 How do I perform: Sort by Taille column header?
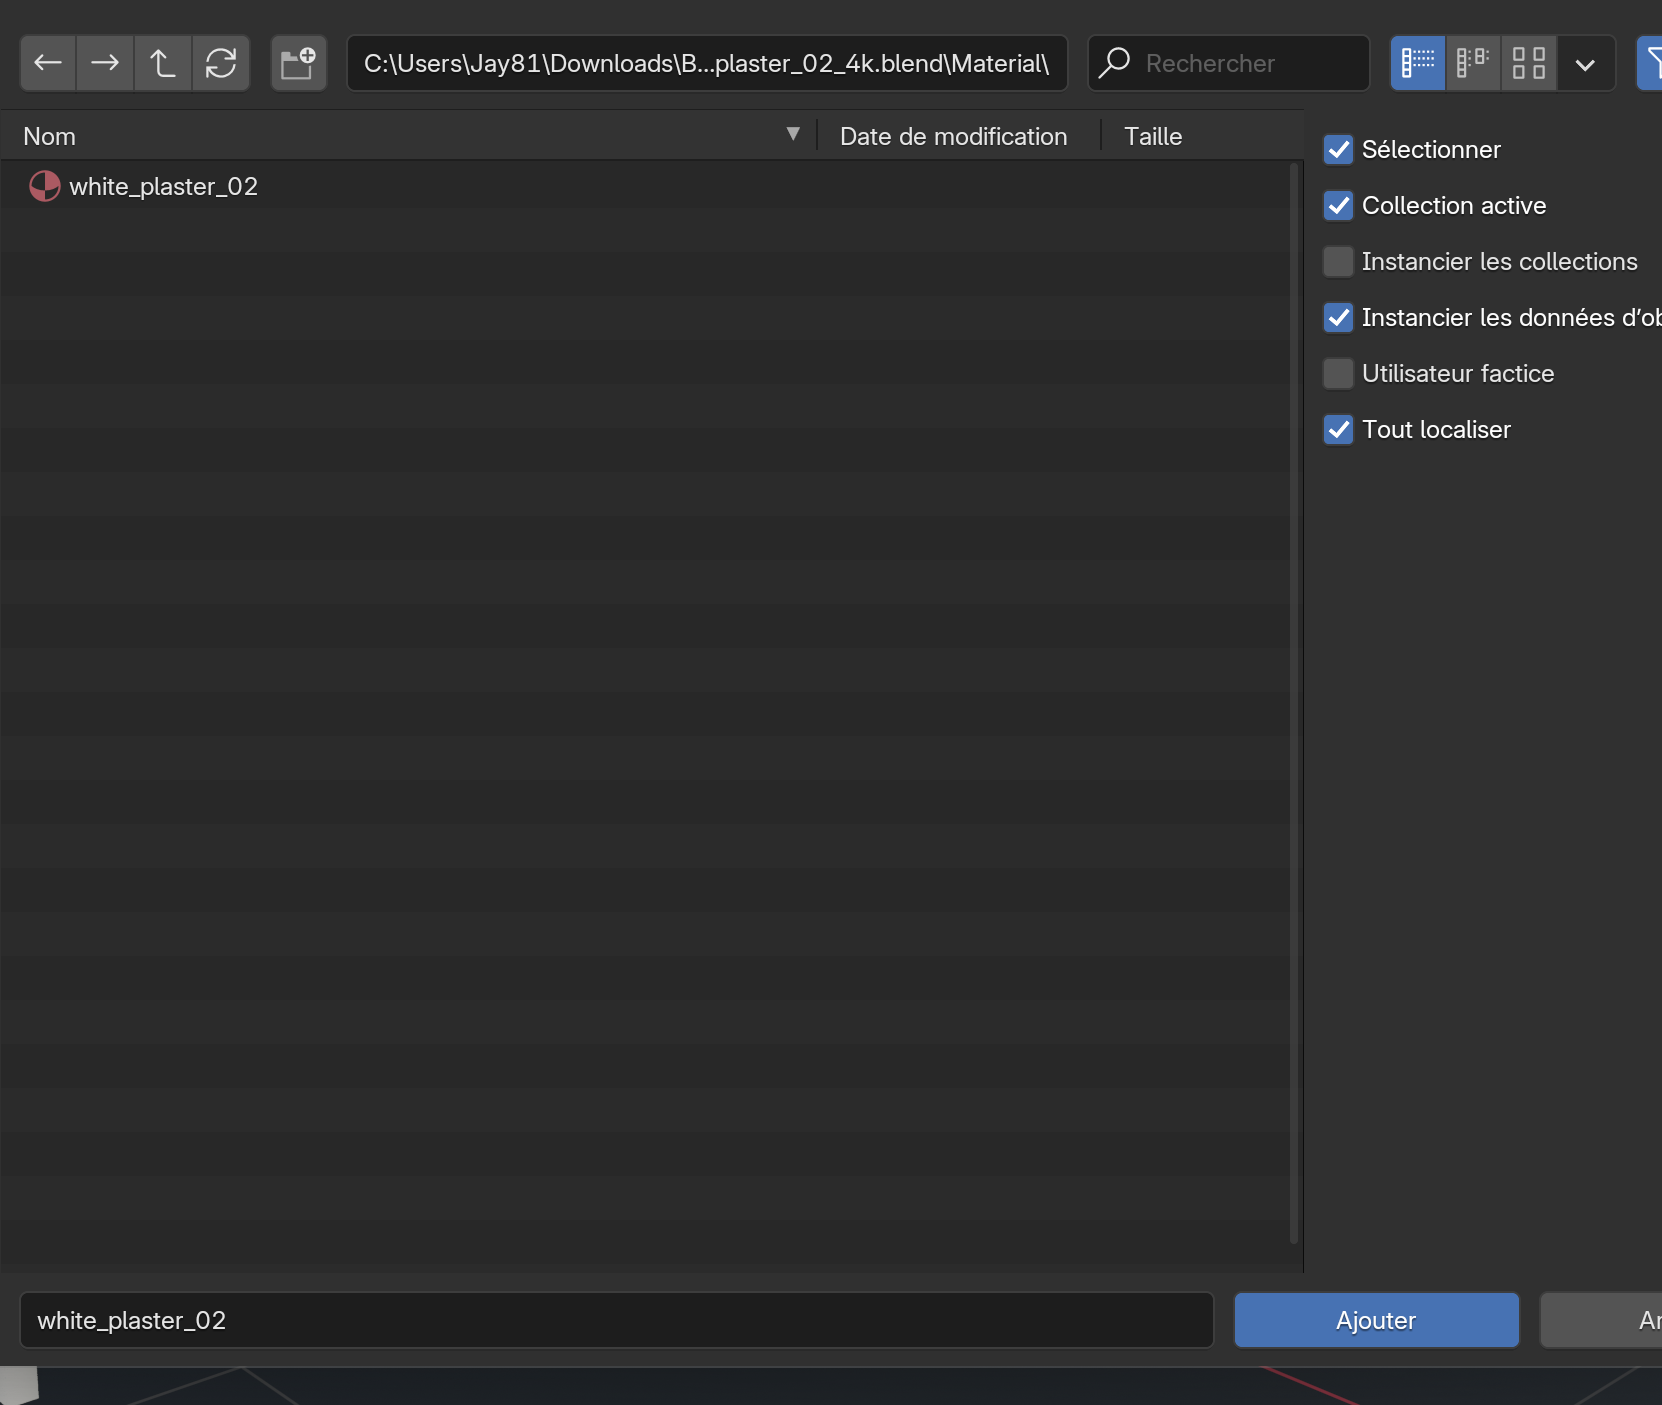point(1152,137)
